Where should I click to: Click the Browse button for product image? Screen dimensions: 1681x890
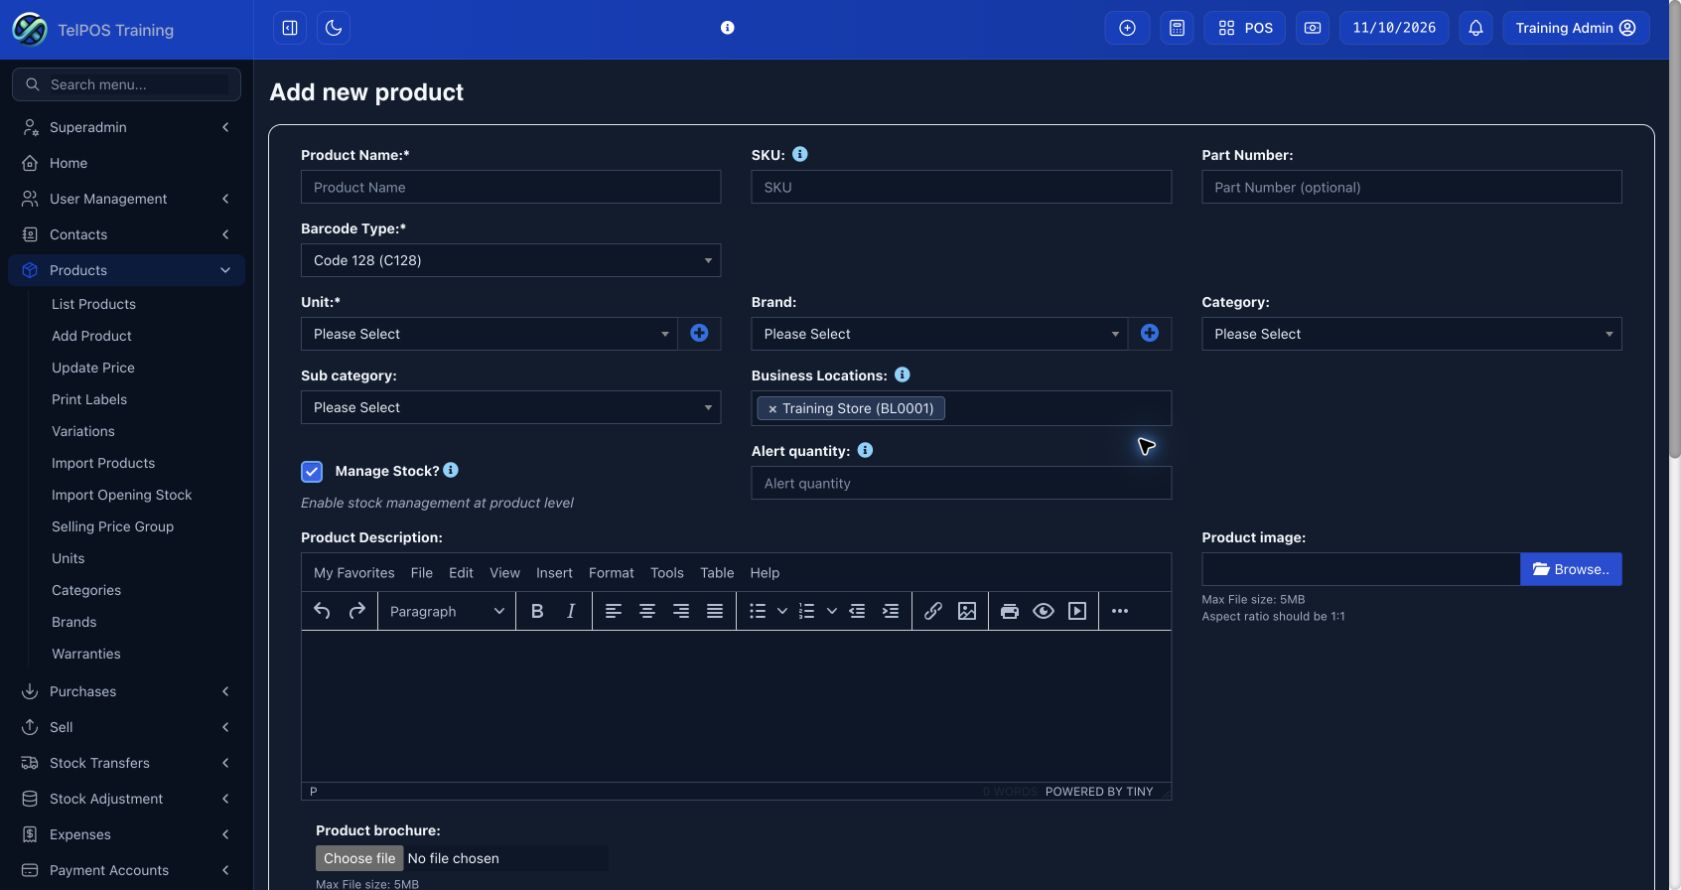point(1571,569)
